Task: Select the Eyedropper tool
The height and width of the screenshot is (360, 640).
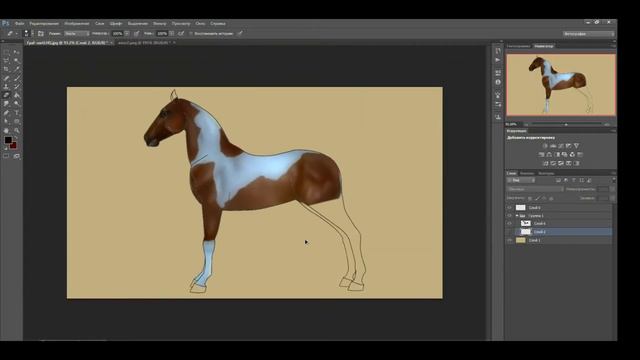Action: pyautogui.click(x=16, y=69)
